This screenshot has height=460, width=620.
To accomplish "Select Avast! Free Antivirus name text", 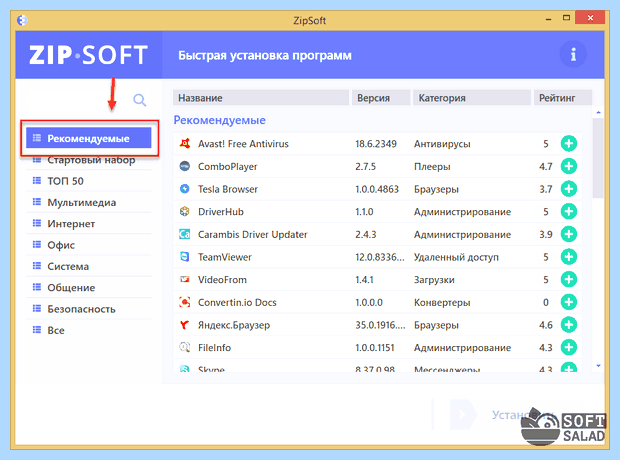I will pos(243,144).
